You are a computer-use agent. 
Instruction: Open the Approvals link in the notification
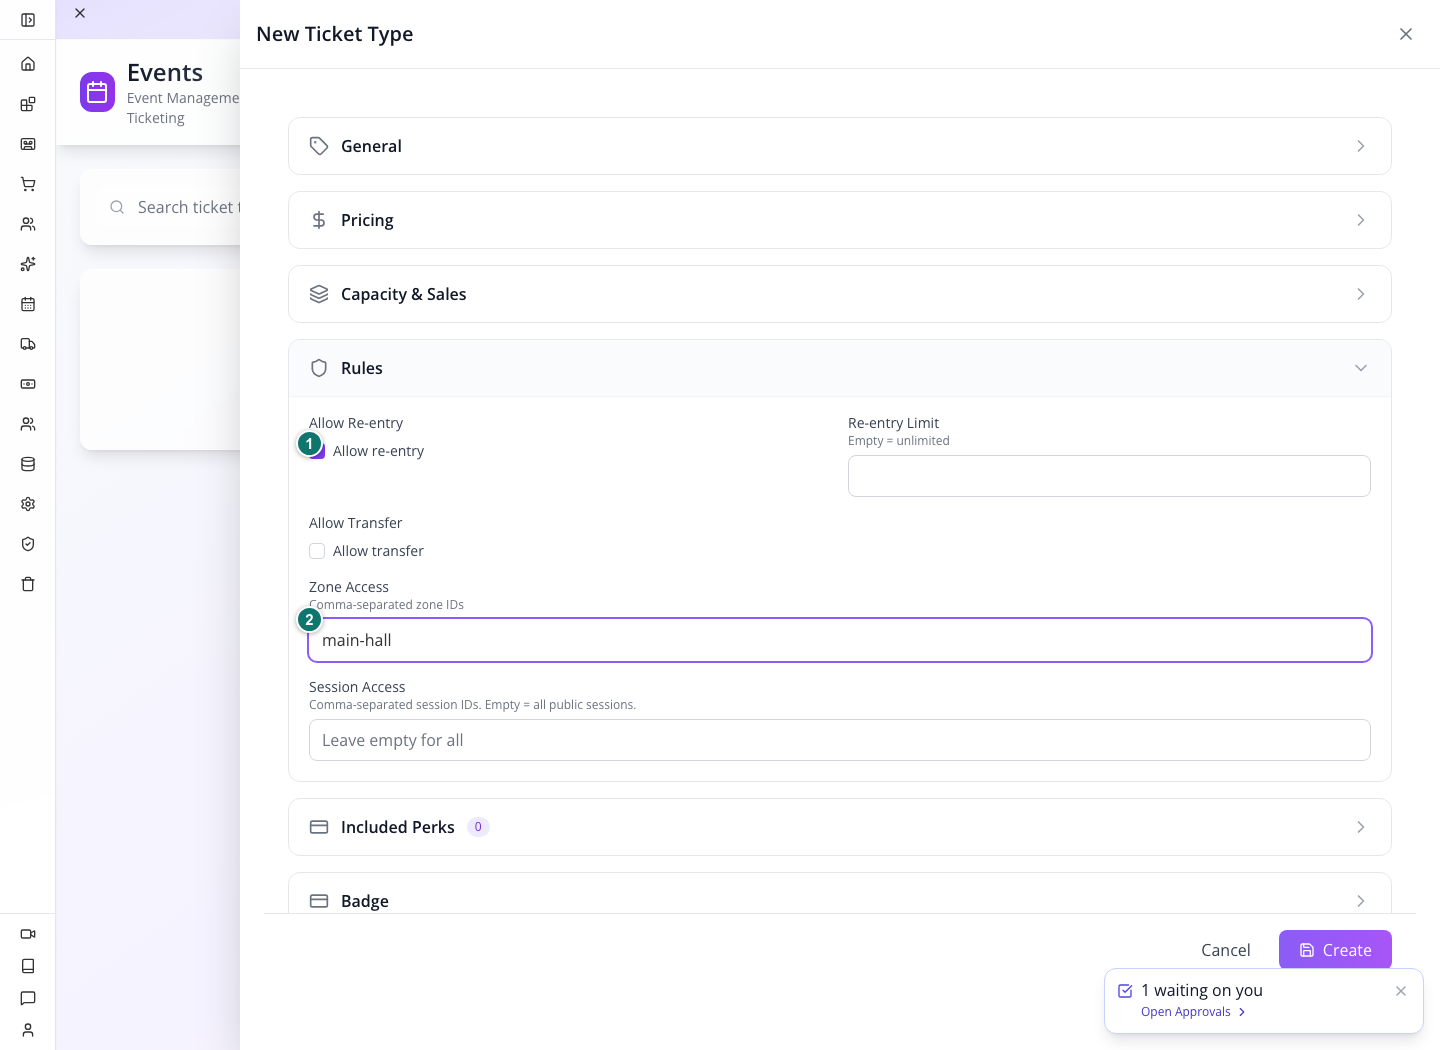pyautogui.click(x=1193, y=1012)
